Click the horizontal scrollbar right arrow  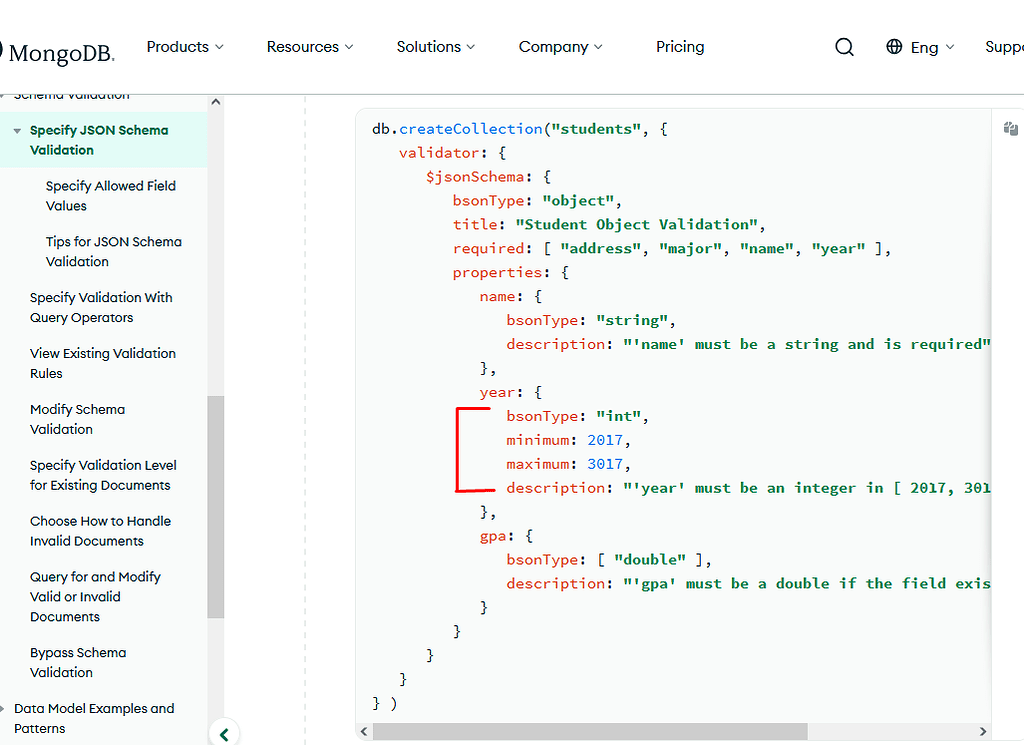point(984,731)
